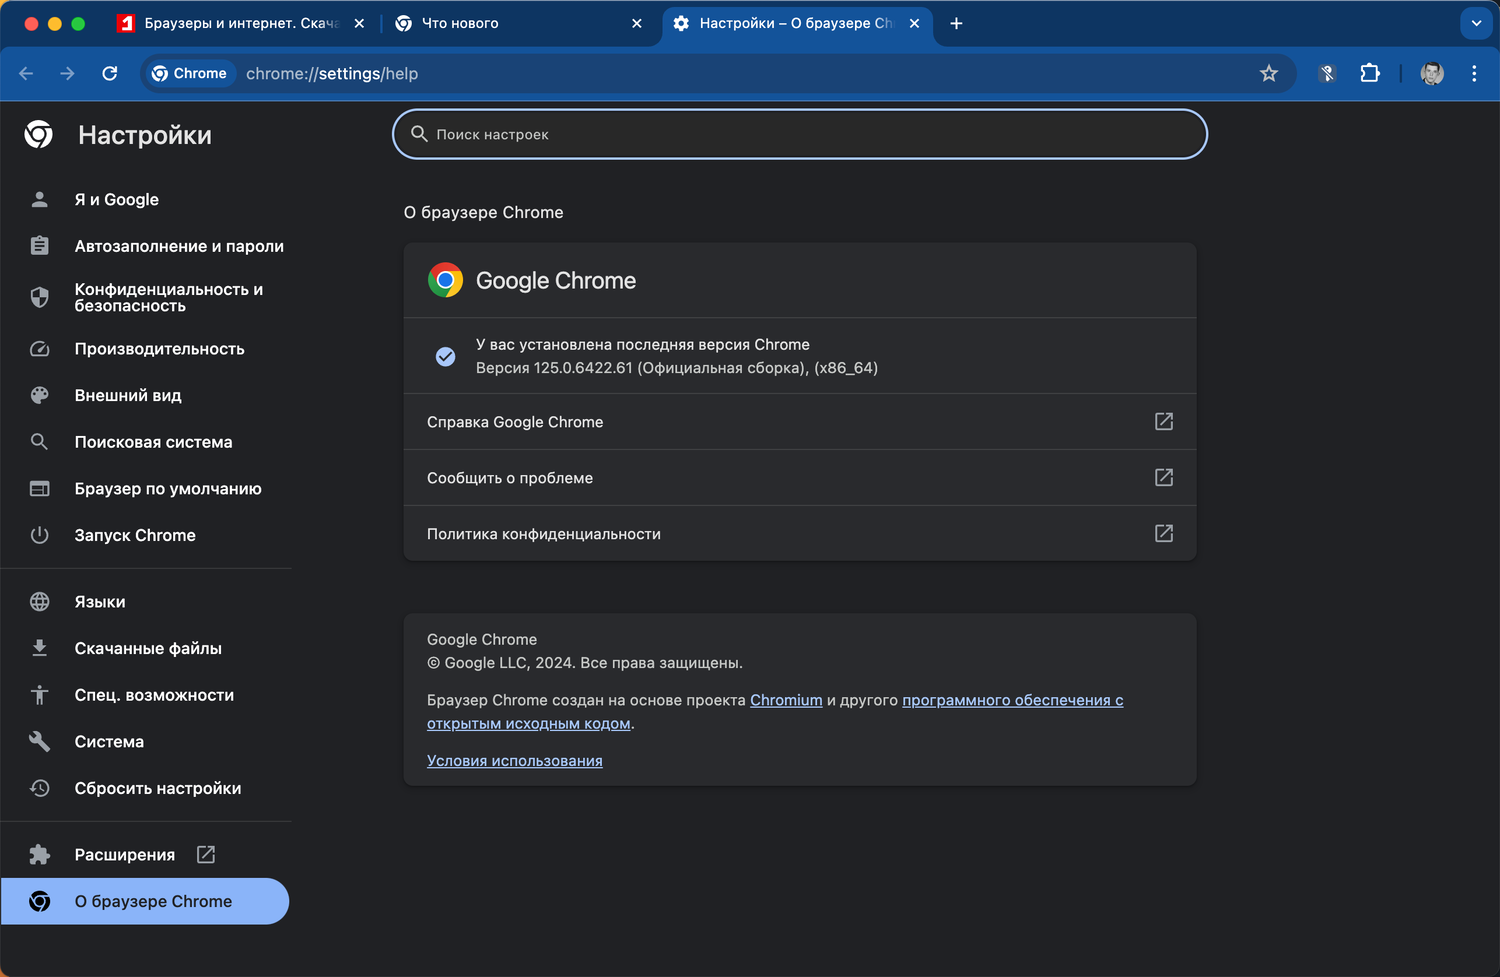Select Конфиденциальность и безопасность in sidebar
The image size is (1500, 977).
click(x=168, y=297)
